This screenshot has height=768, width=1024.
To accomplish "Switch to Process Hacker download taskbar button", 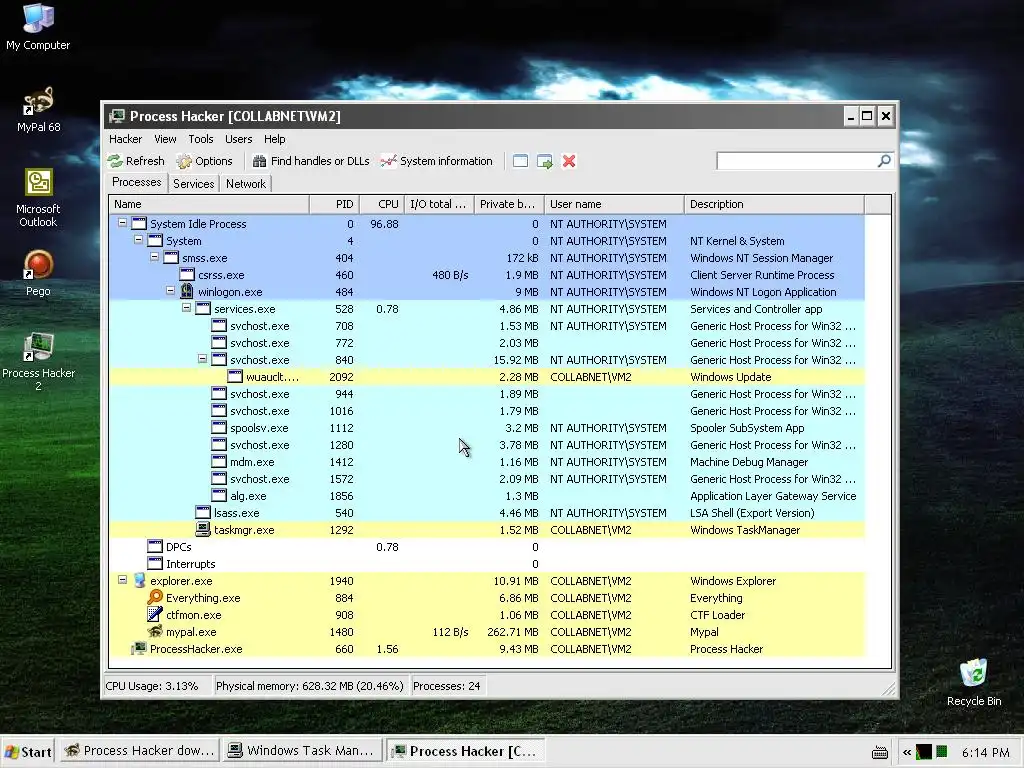I will pos(140,751).
